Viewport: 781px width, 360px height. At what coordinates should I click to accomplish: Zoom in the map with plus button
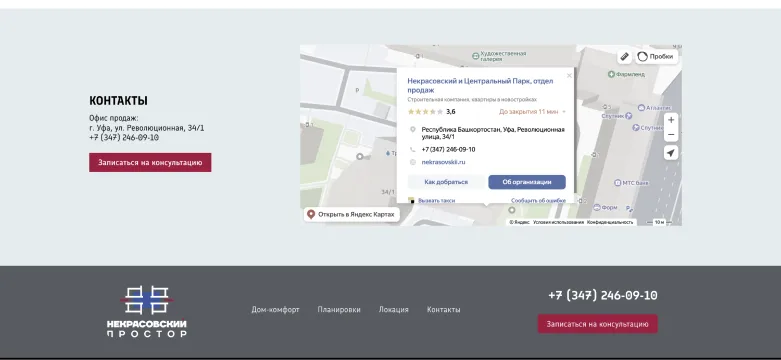(671, 120)
